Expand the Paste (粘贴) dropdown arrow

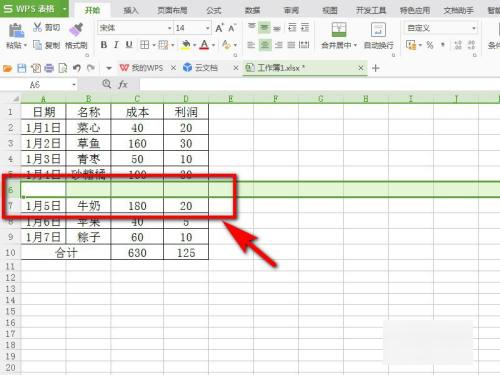(25, 45)
